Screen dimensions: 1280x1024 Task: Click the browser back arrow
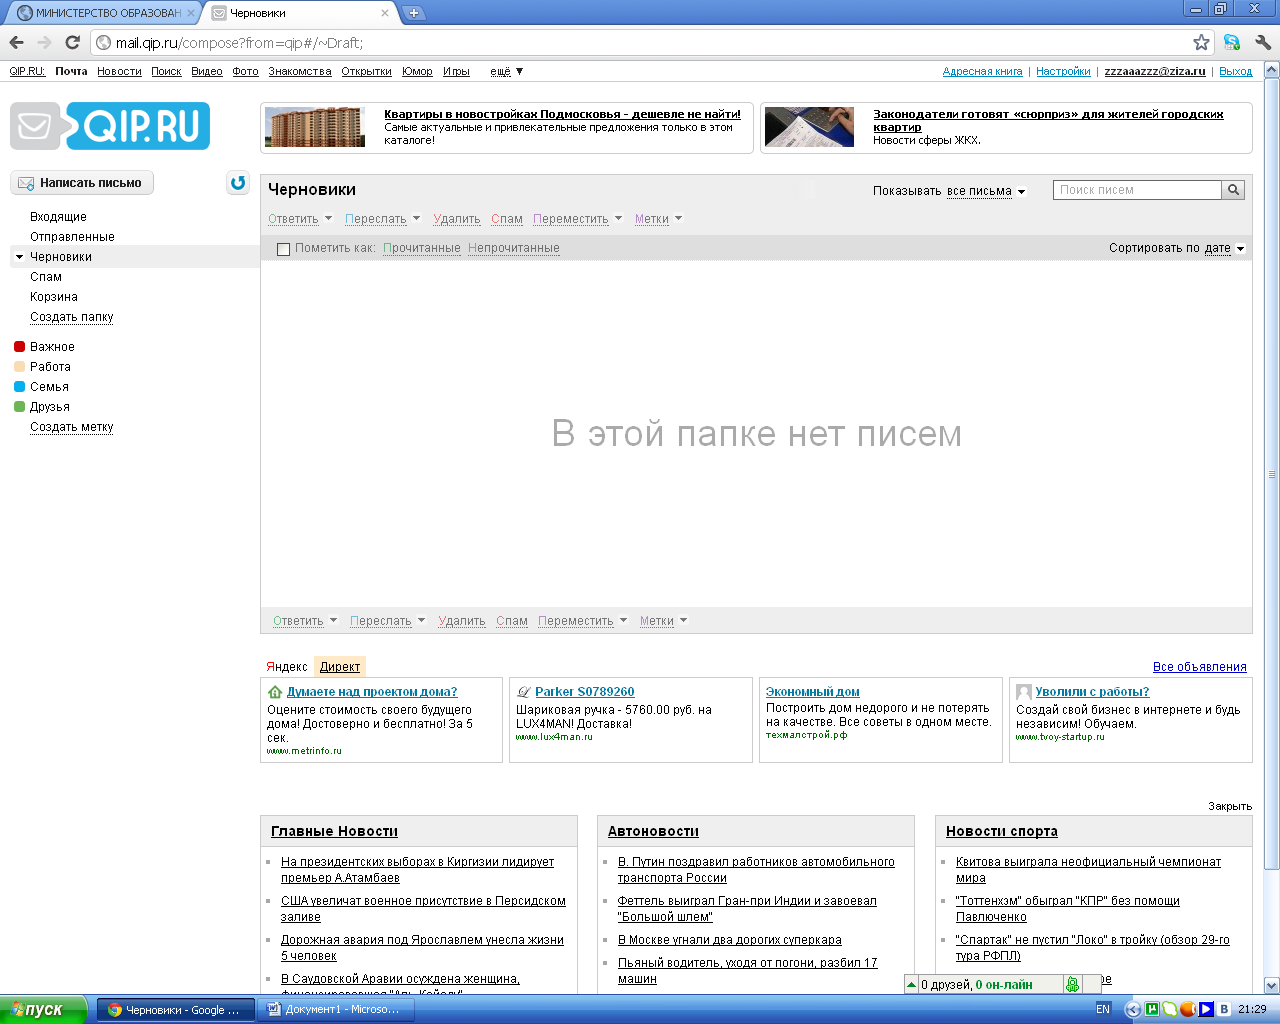[16, 42]
